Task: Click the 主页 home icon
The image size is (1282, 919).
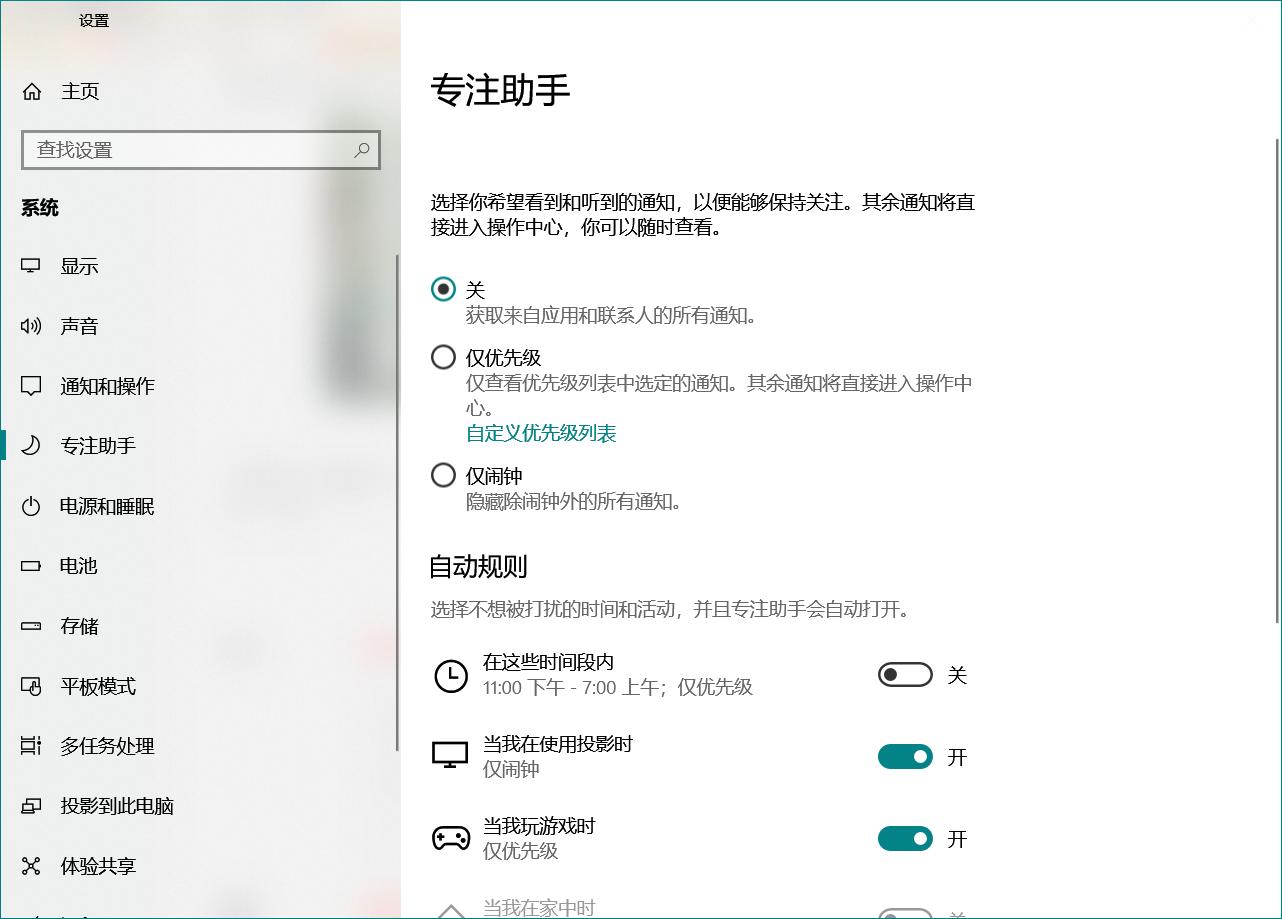Action: pyautogui.click(x=31, y=91)
